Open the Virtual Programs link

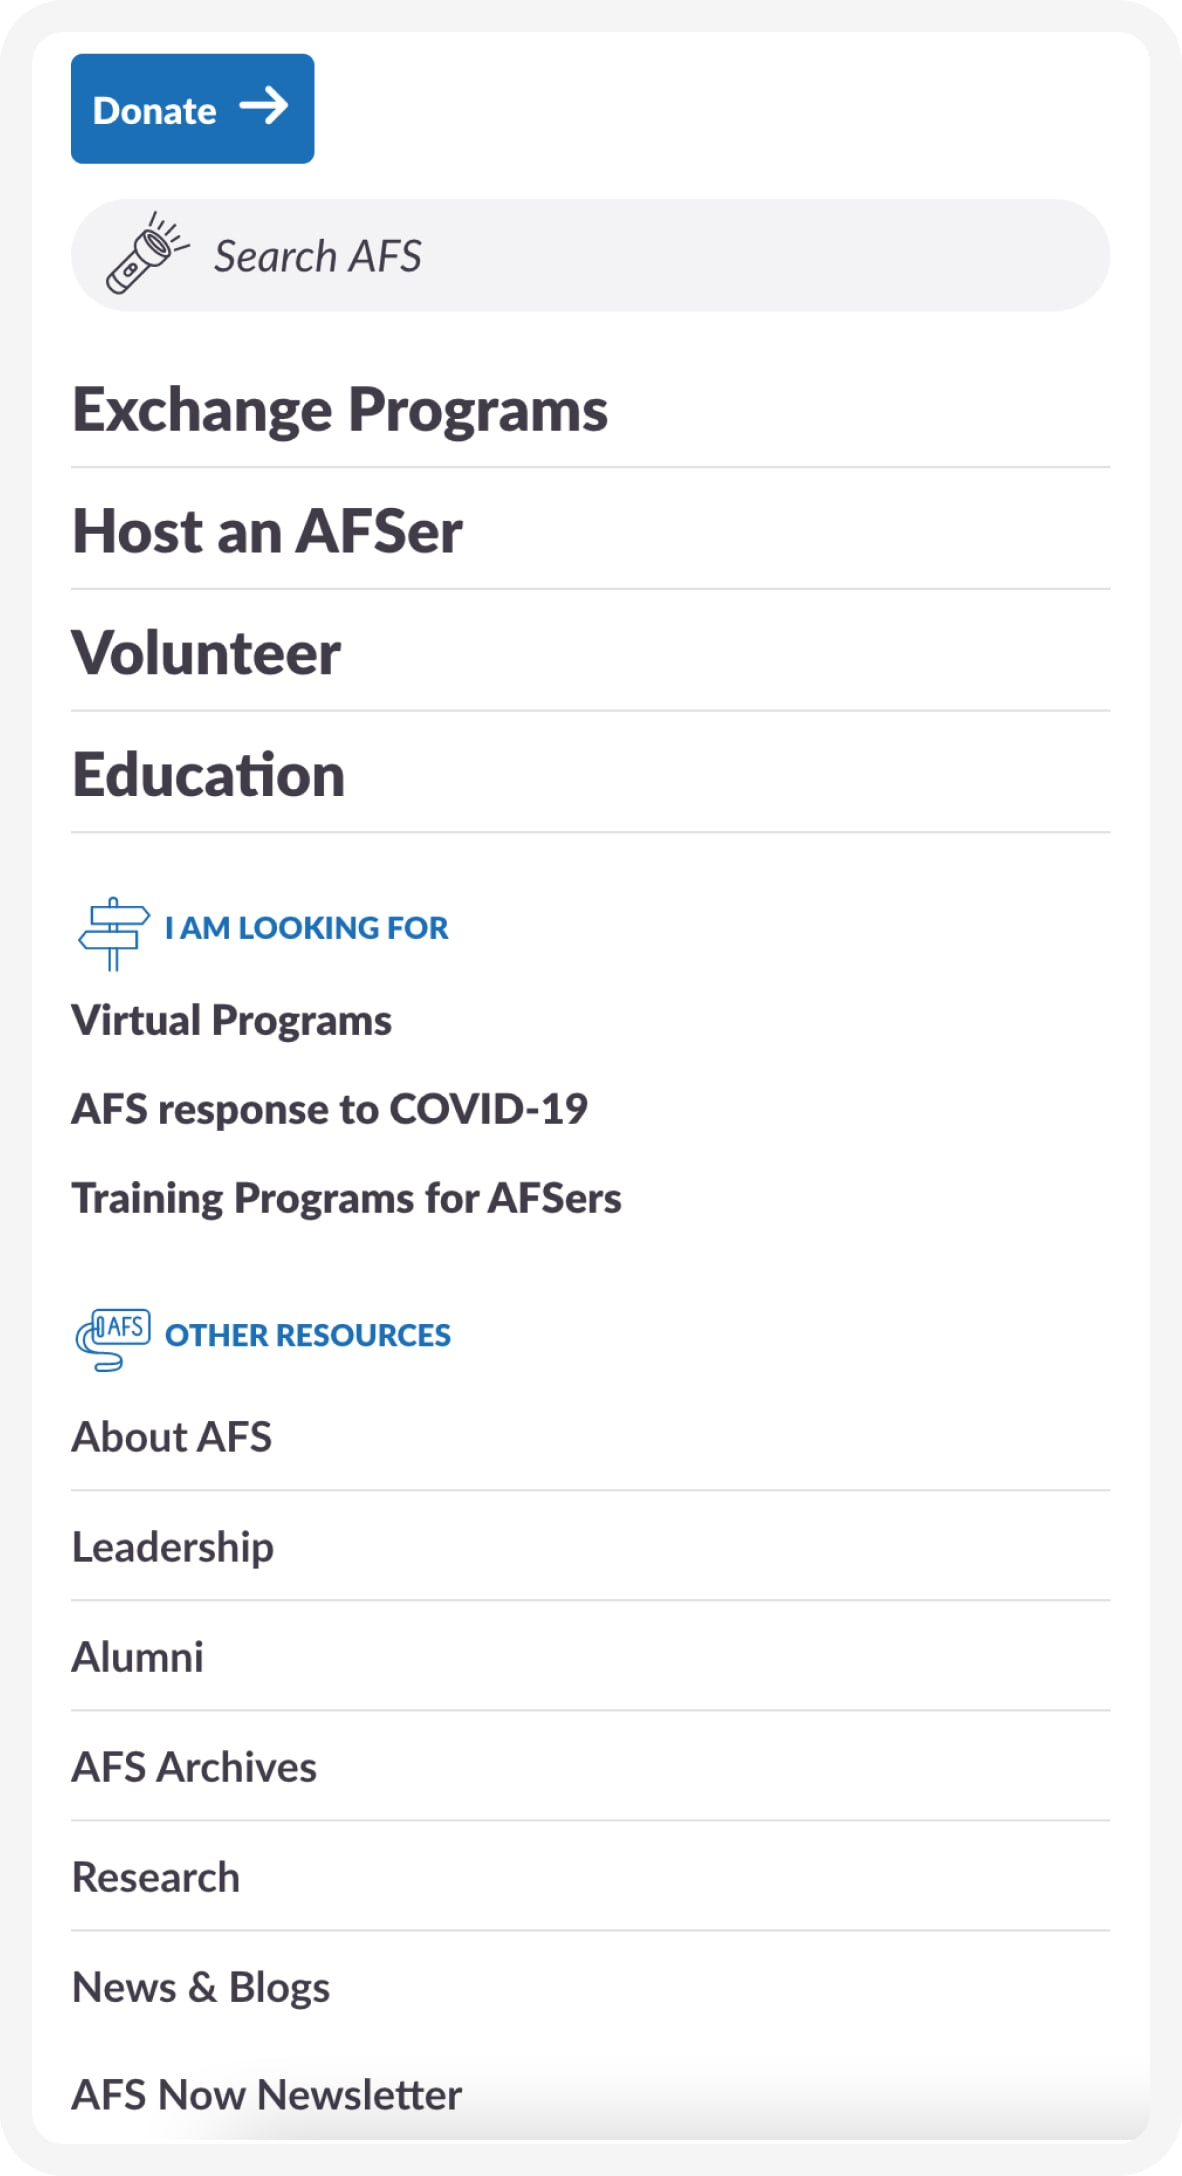pyautogui.click(x=231, y=1021)
